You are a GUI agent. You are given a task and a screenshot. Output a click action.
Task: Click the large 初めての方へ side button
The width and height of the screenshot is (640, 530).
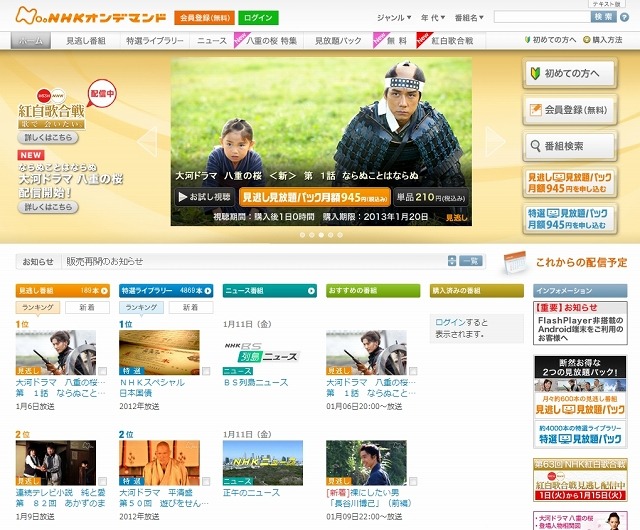coord(569,73)
